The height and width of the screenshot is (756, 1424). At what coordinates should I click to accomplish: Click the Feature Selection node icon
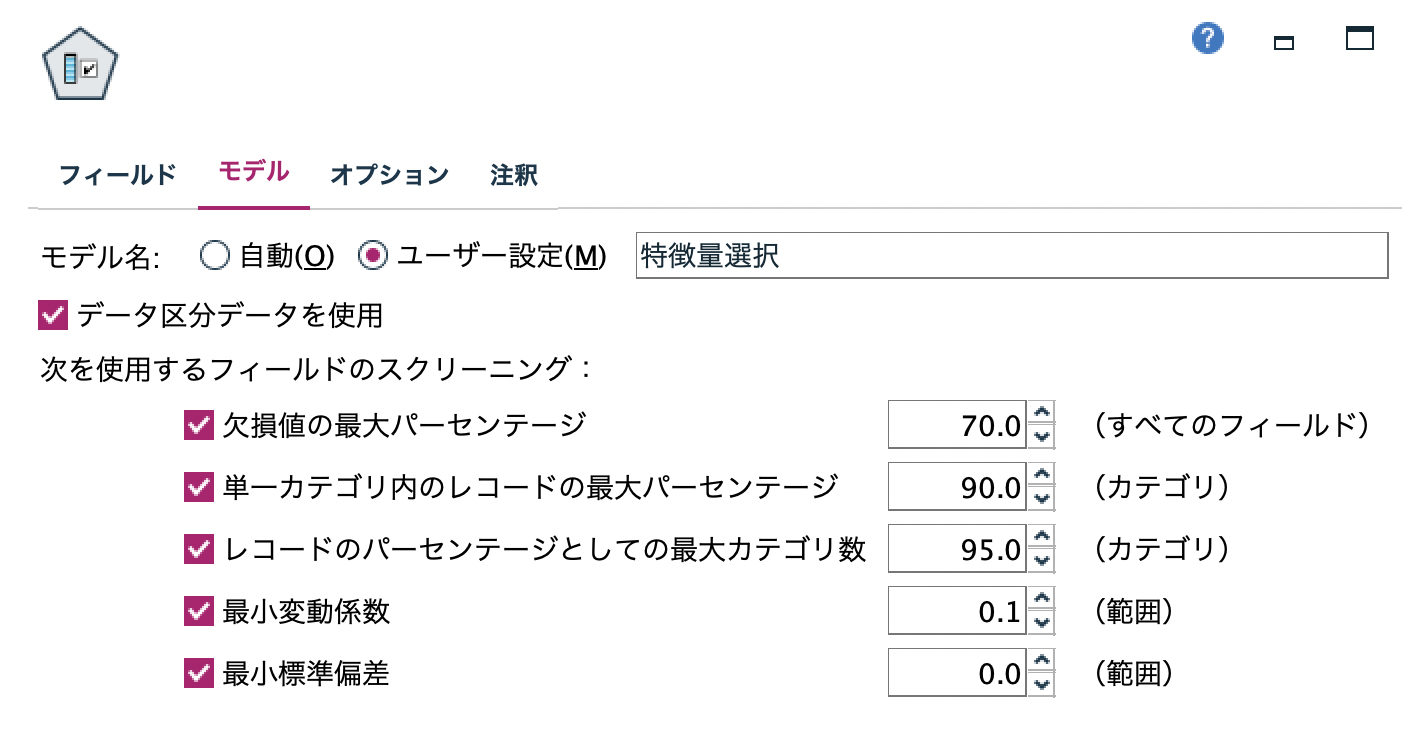(x=80, y=62)
